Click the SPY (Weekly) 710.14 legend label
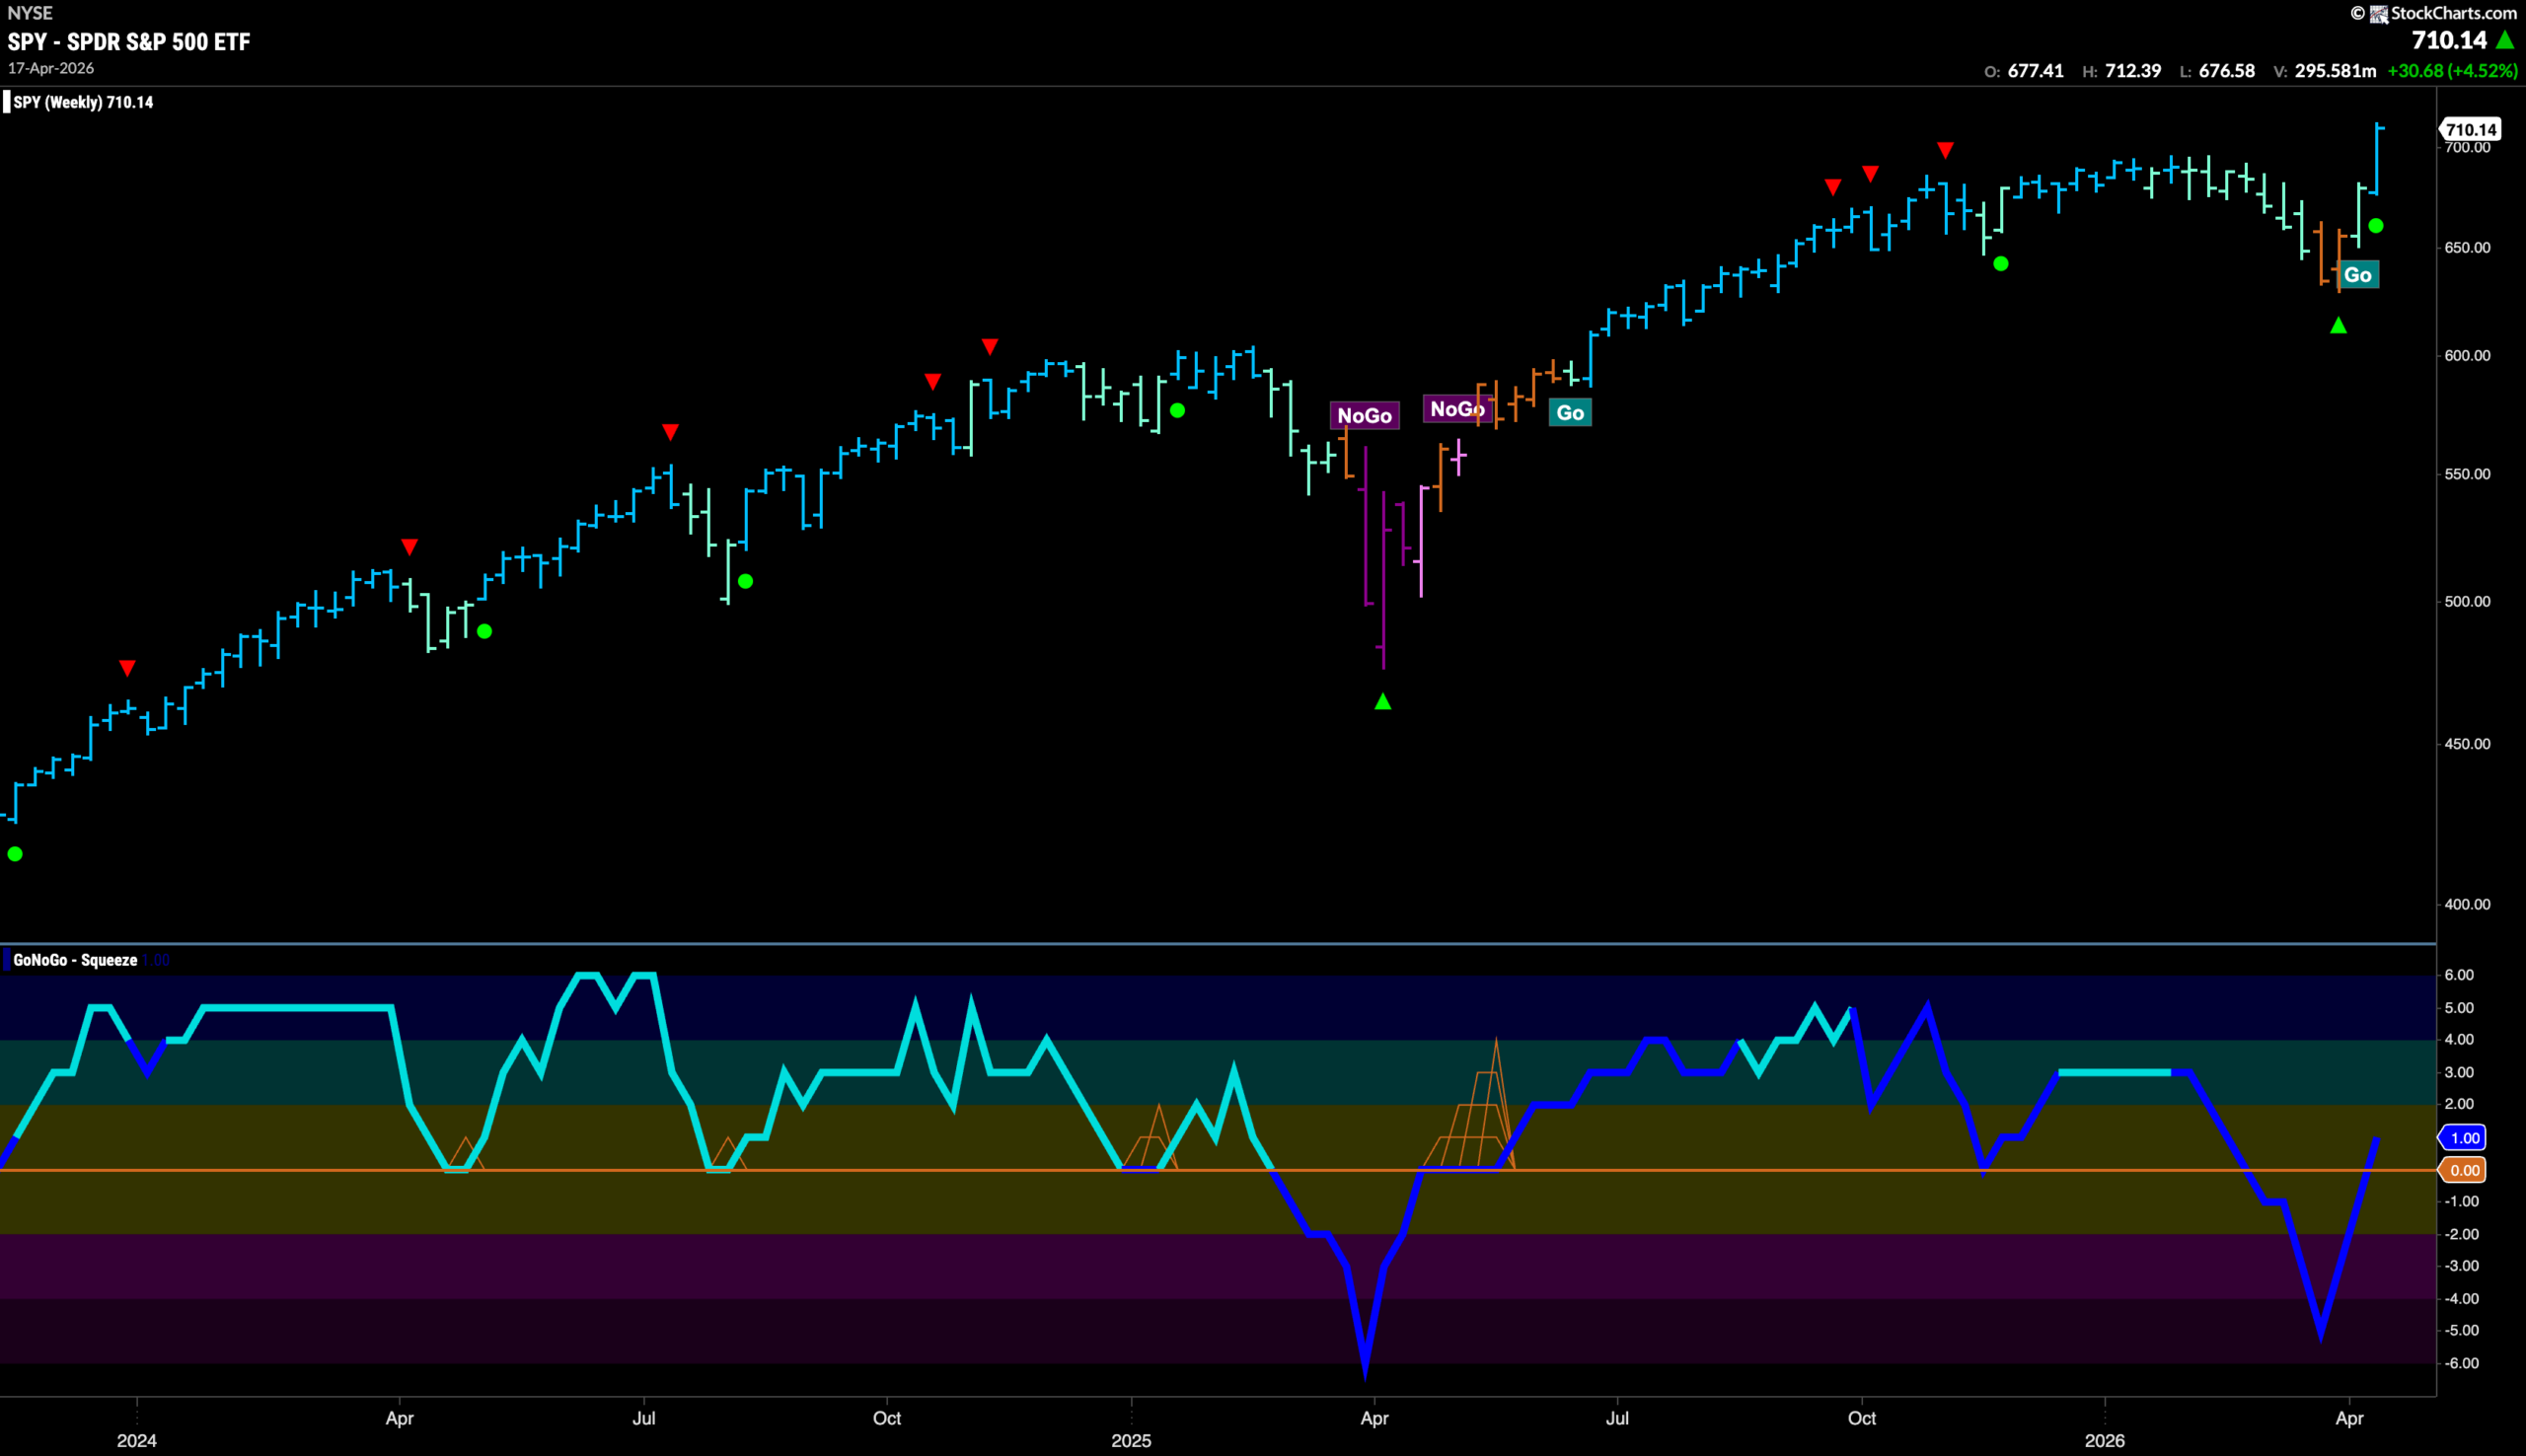The width and height of the screenshot is (2526, 1456). tap(83, 102)
